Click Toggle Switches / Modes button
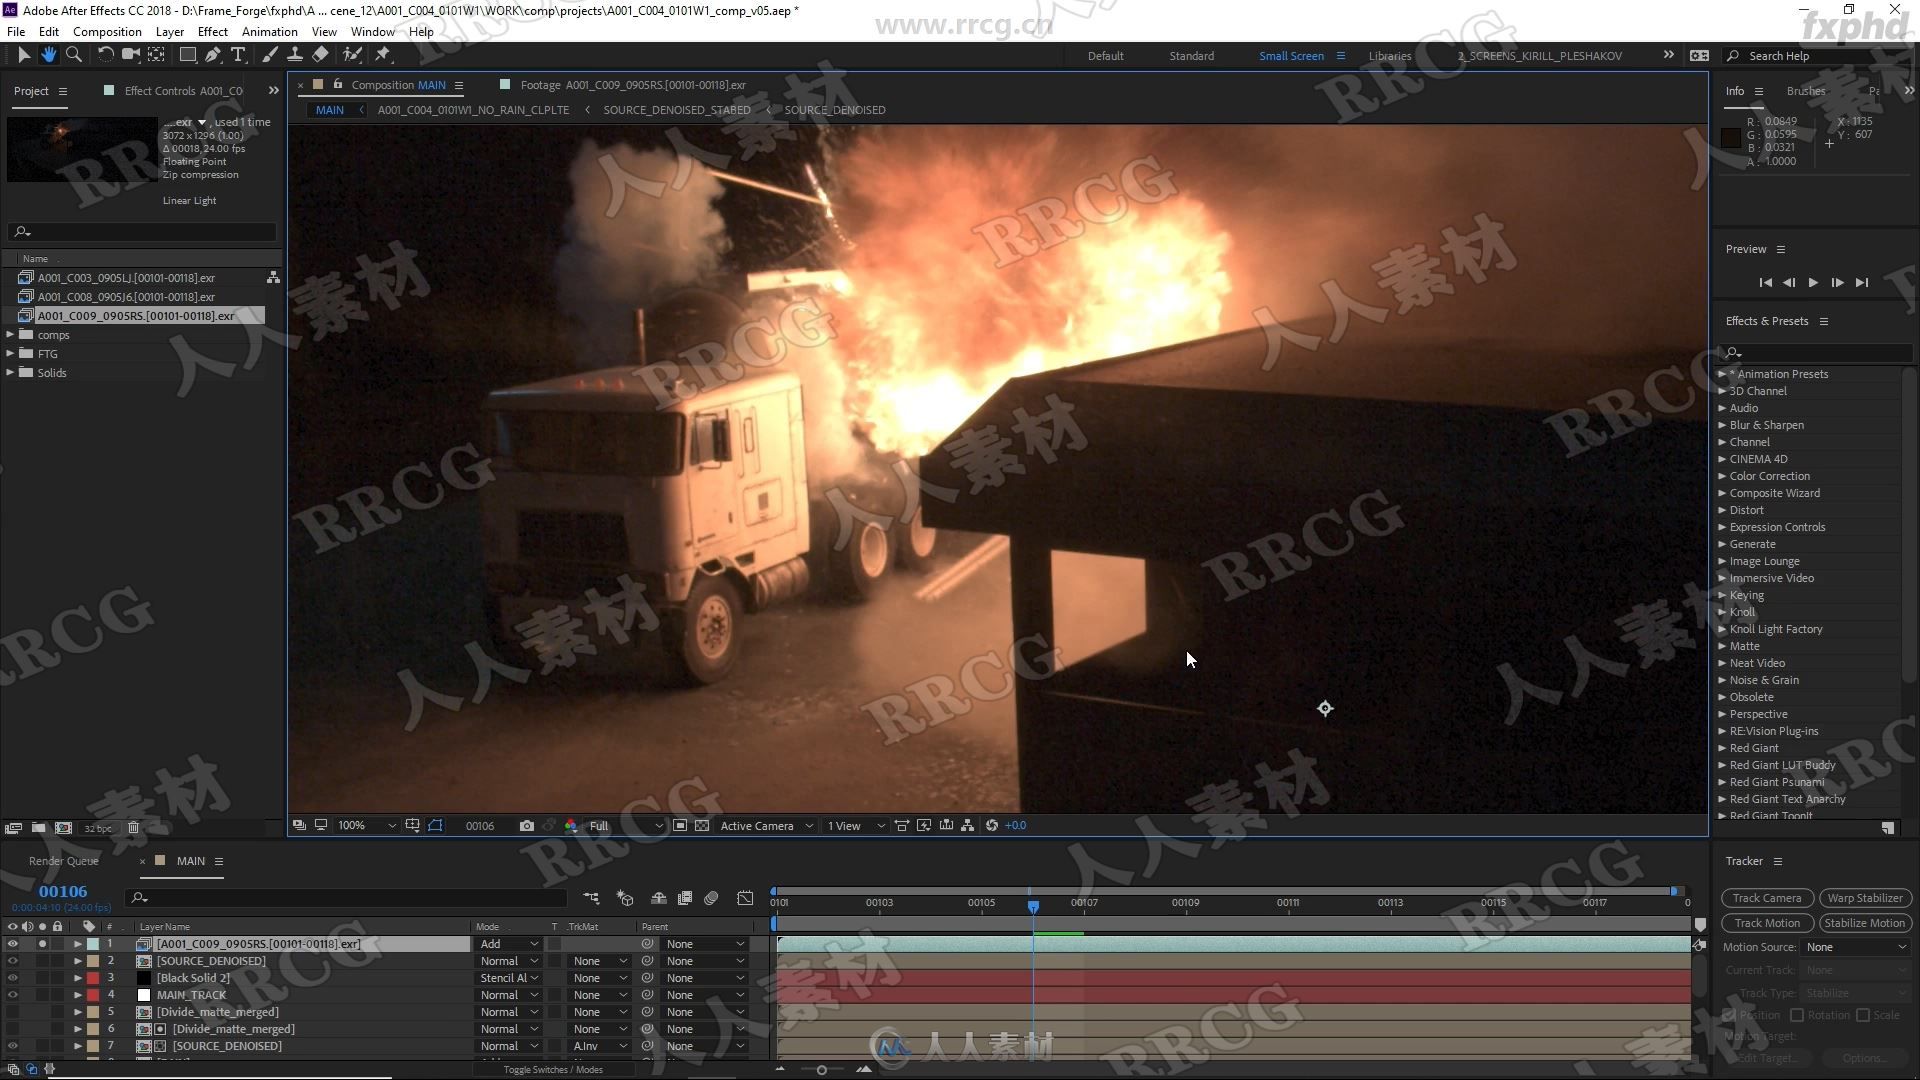 click(553, 1070)
